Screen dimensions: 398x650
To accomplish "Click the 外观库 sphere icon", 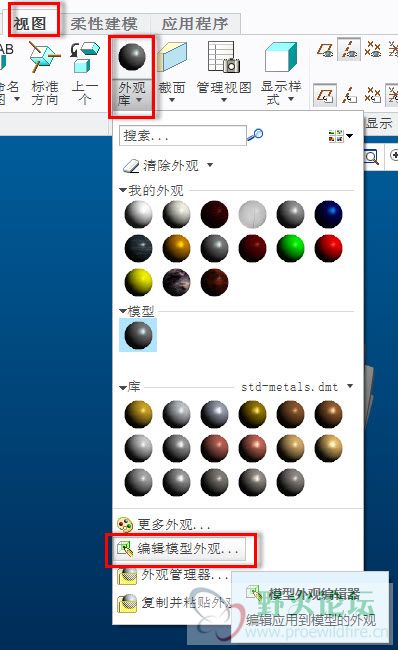I will point(132,57).
